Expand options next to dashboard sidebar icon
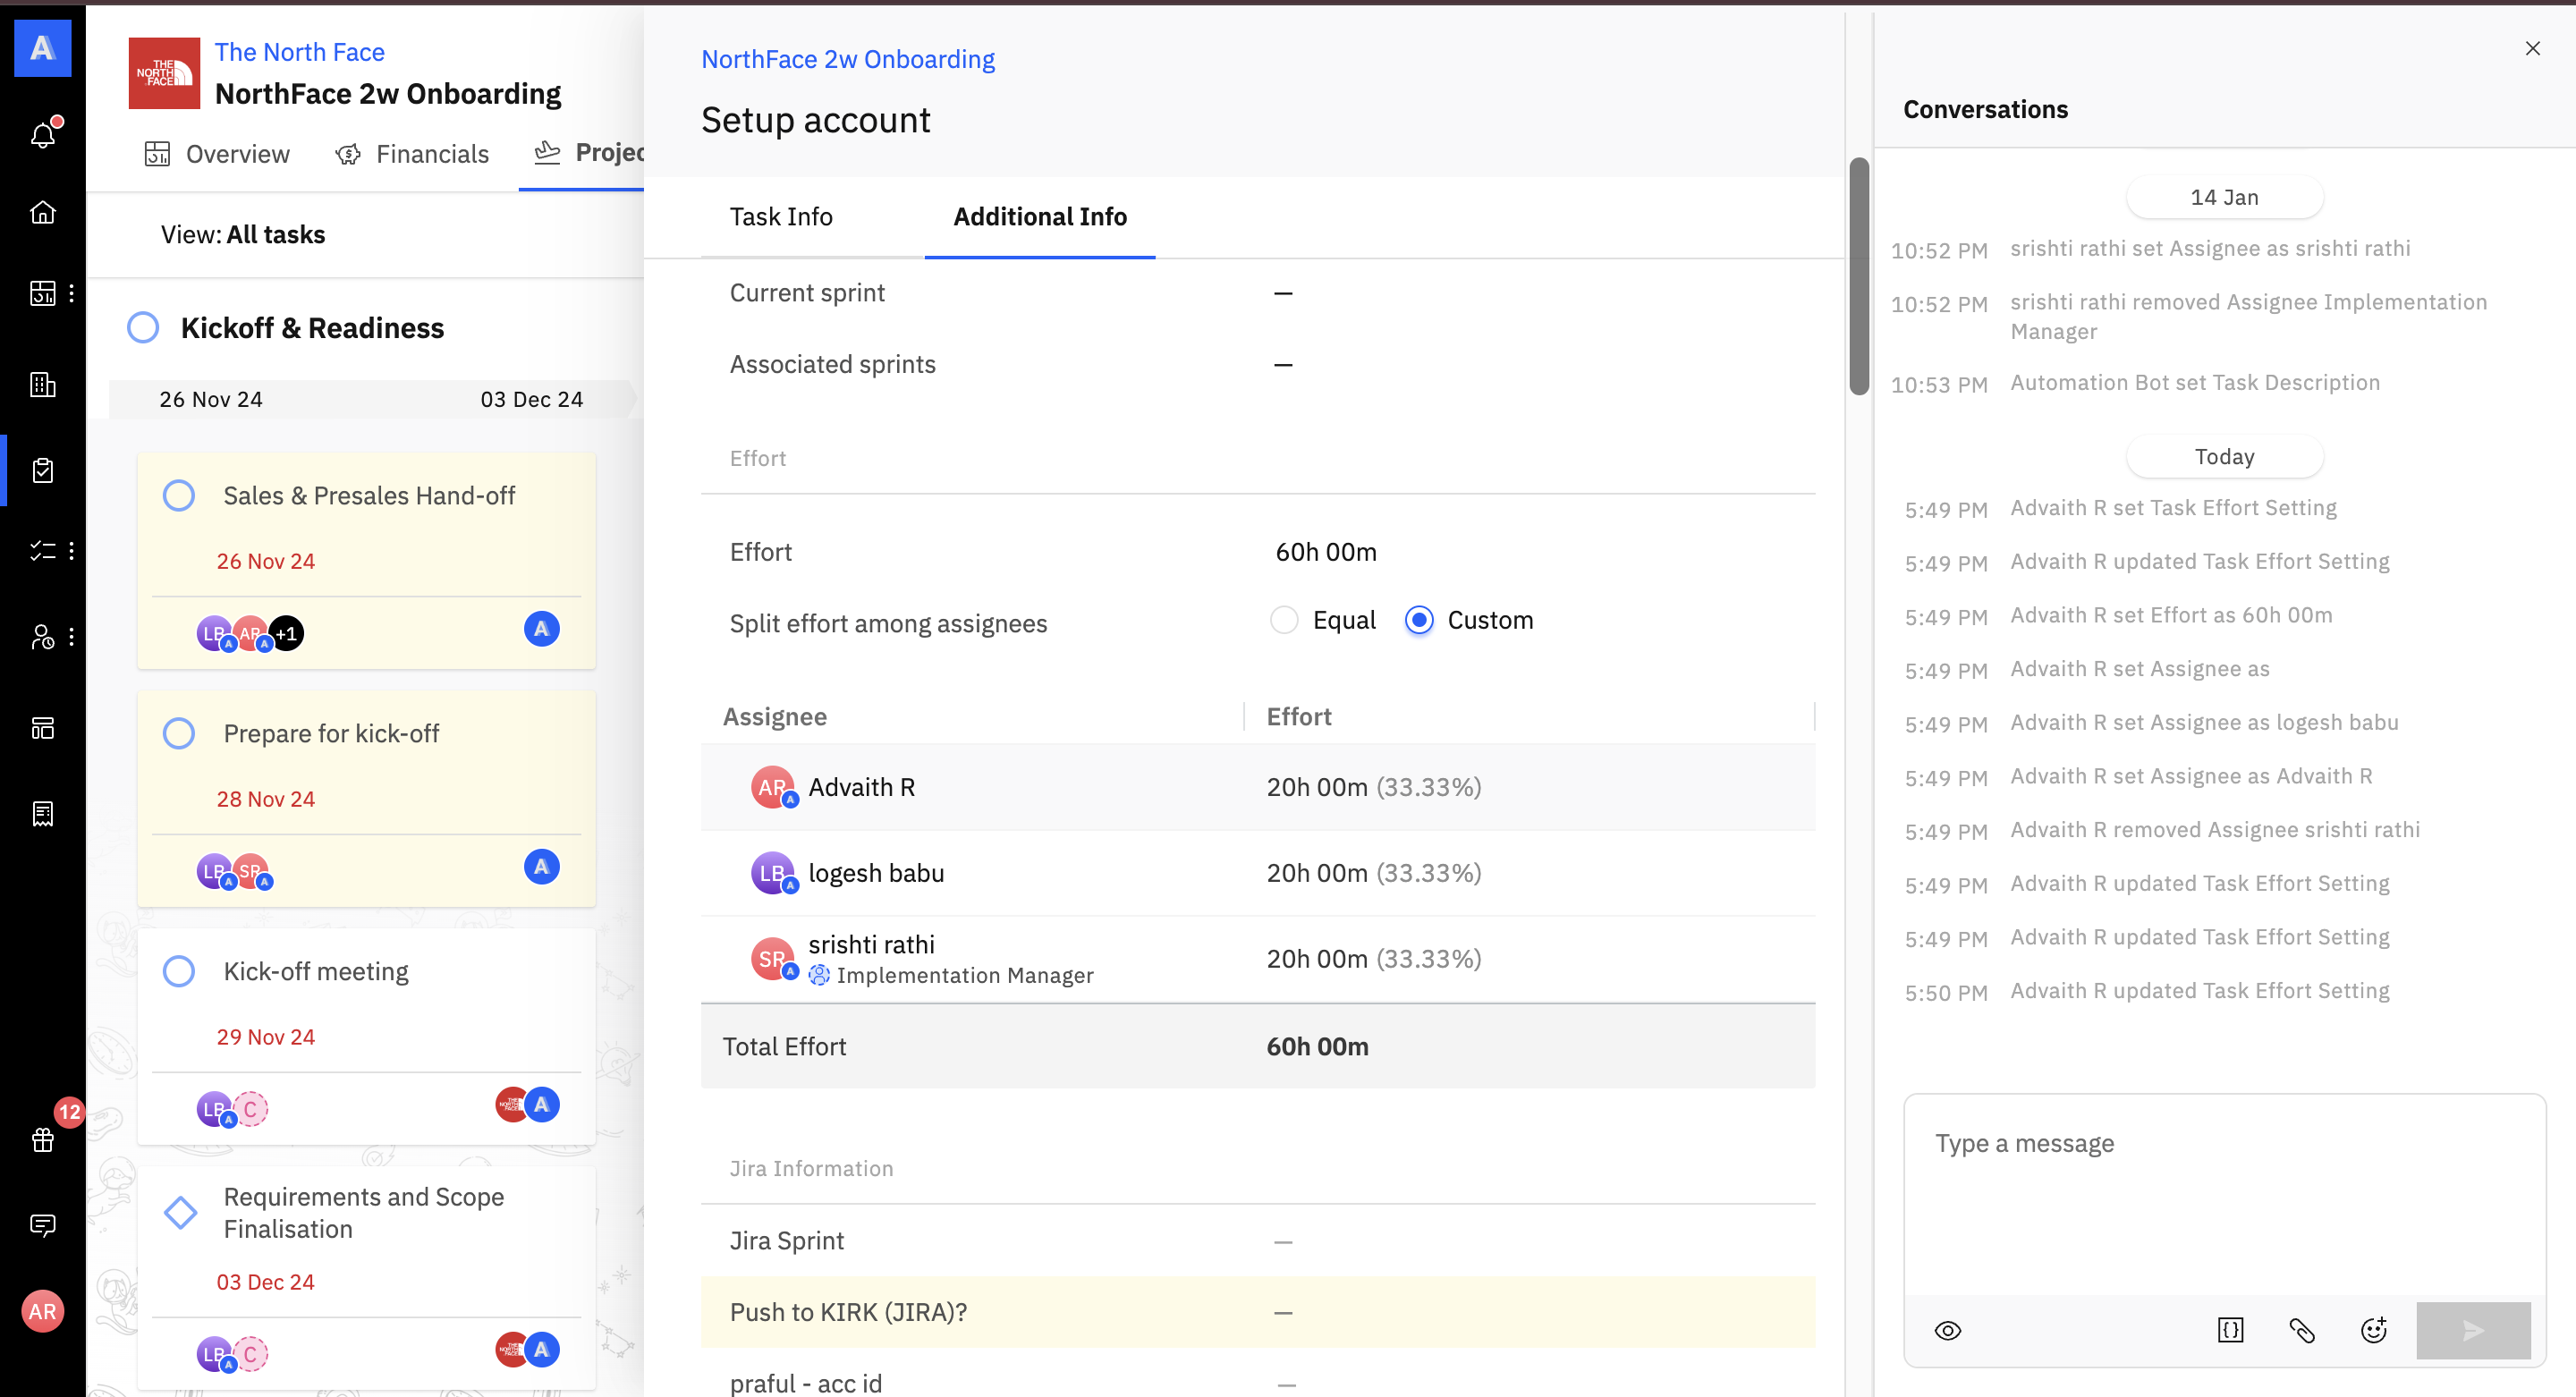 tap(71, 293)
